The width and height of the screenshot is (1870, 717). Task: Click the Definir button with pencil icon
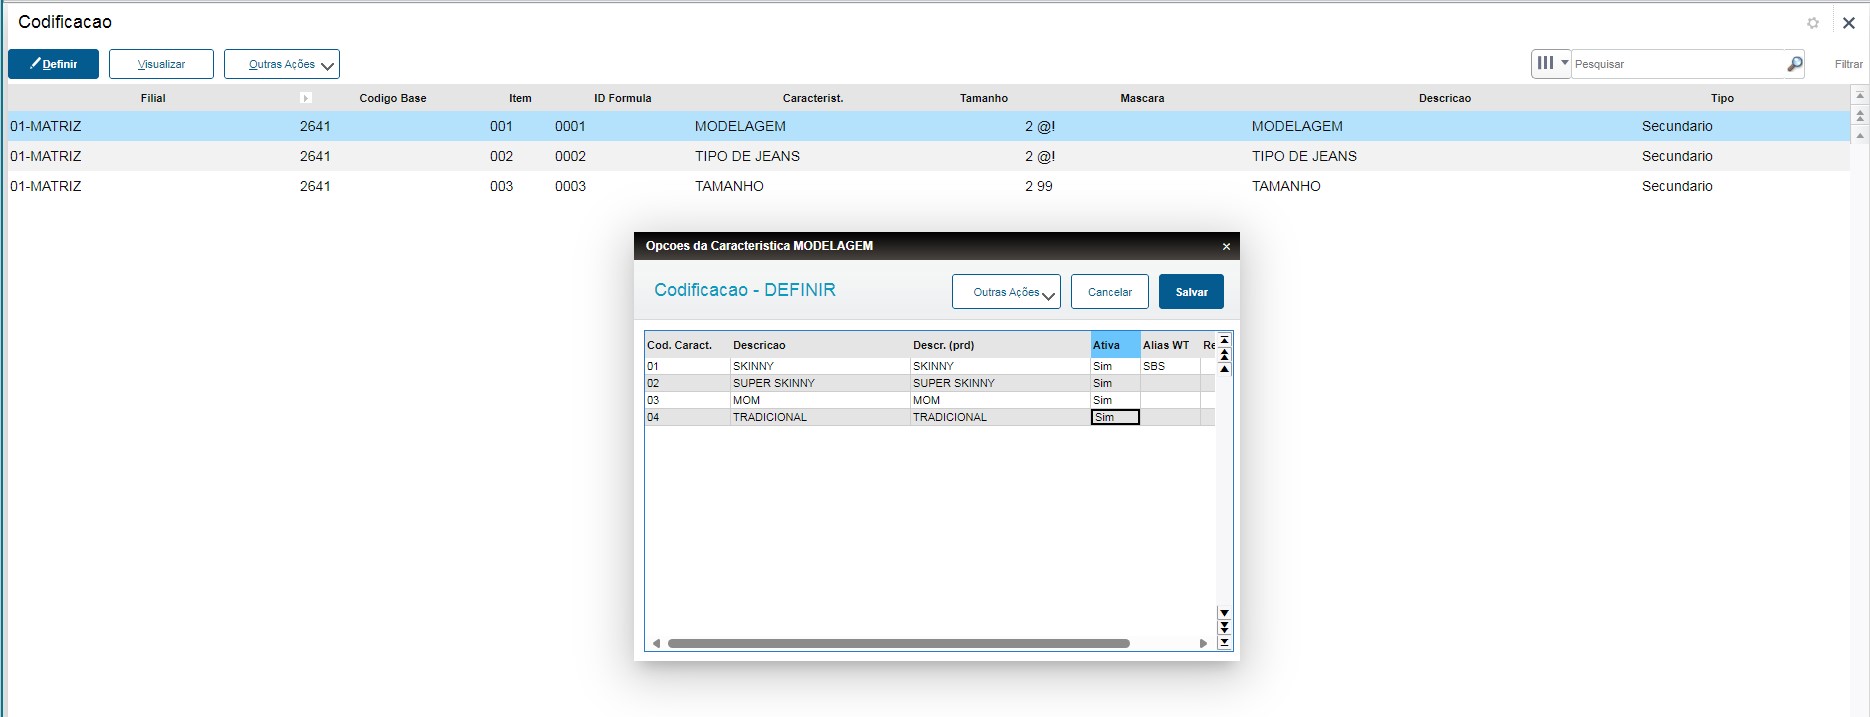click(53, 64)
